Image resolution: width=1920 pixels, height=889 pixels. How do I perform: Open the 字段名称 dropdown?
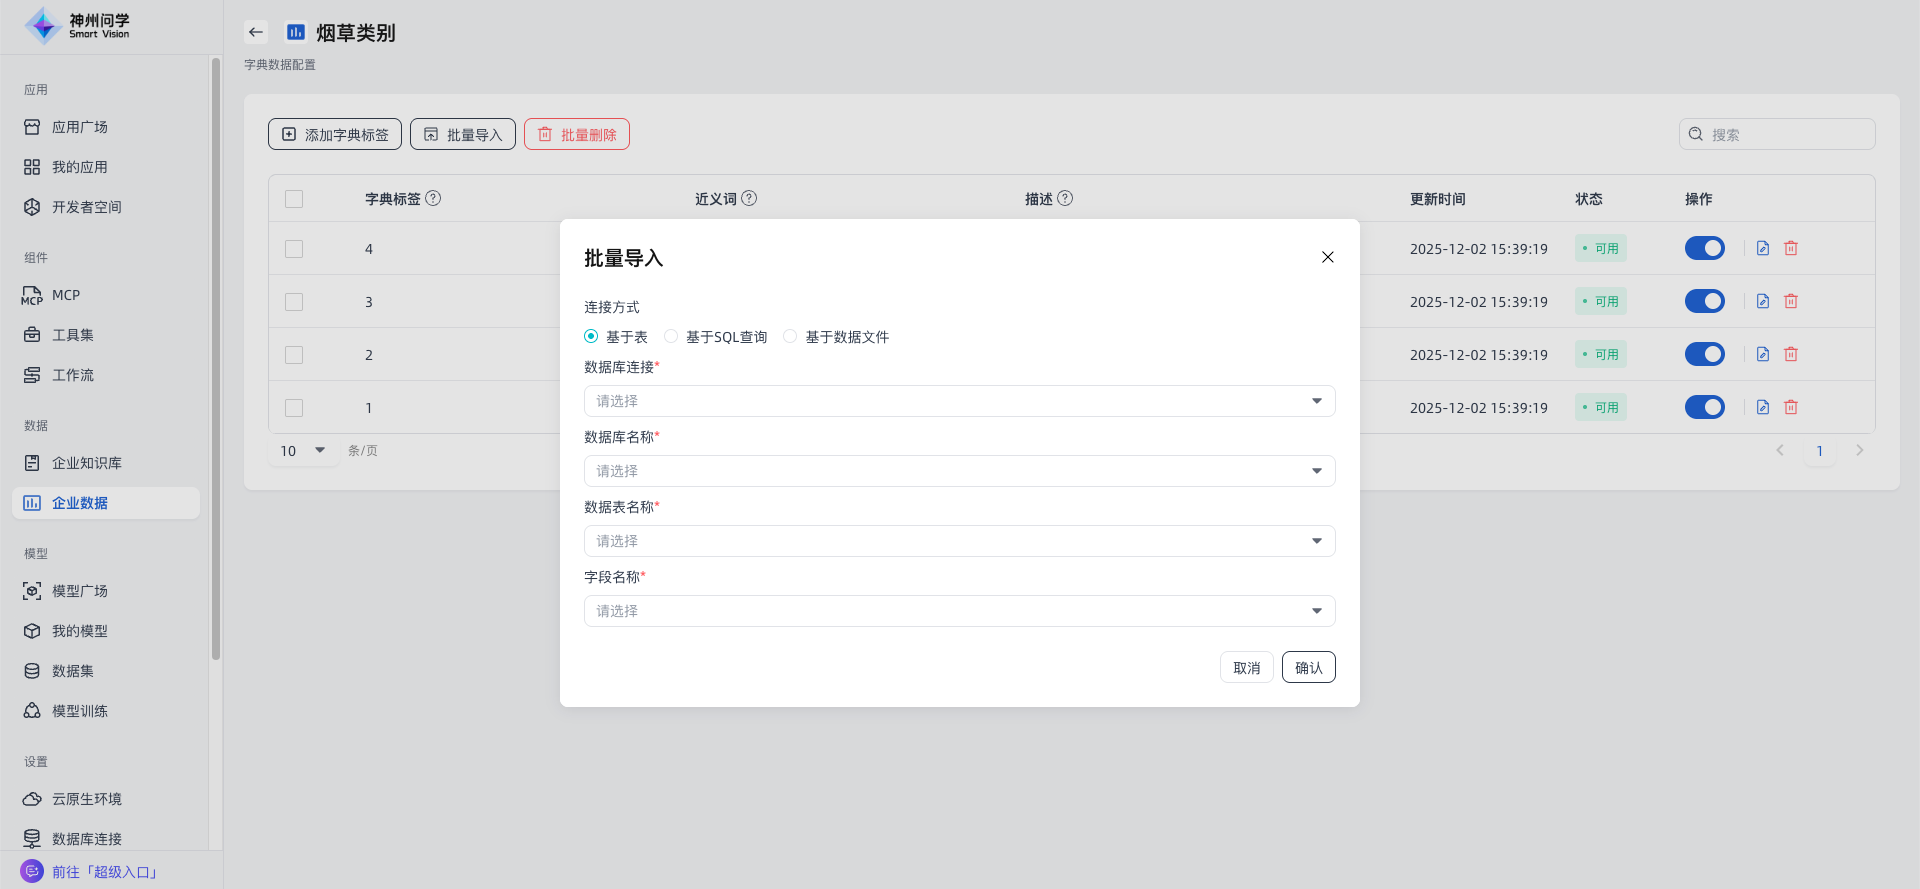[x=959, y=611]
